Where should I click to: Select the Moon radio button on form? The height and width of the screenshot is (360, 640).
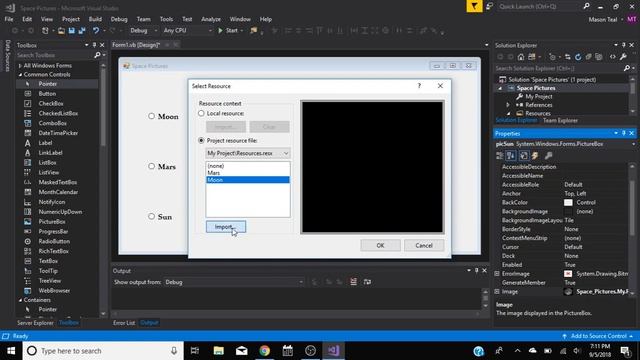point(151,116)
